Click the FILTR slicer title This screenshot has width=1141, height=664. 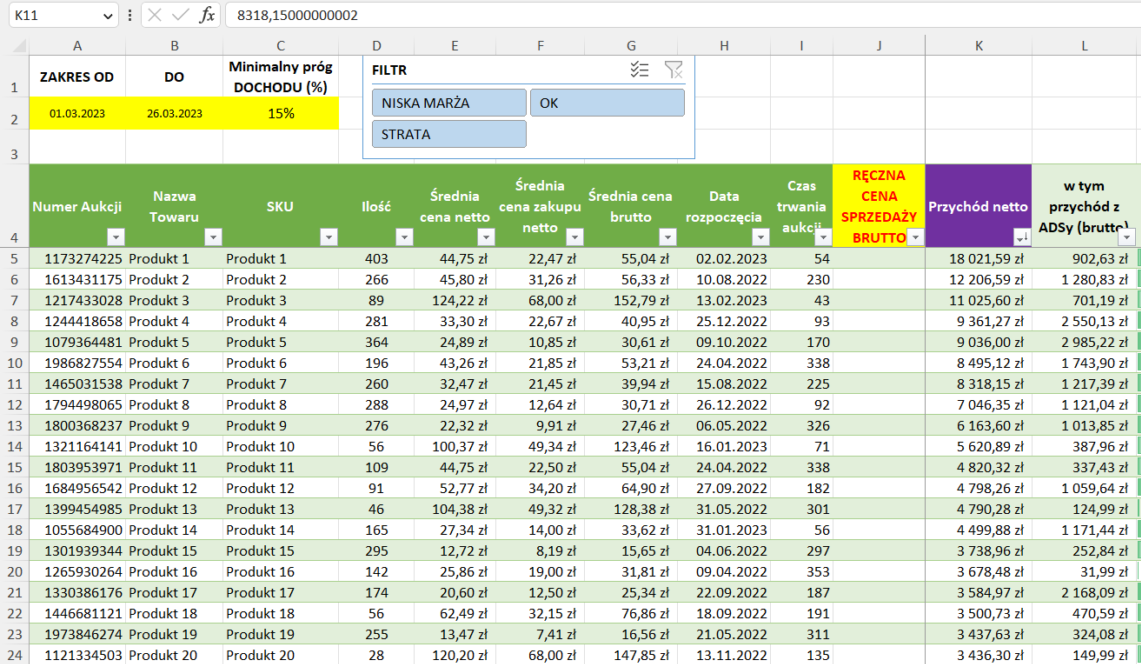pyautogui.click(x=389, y=71)
